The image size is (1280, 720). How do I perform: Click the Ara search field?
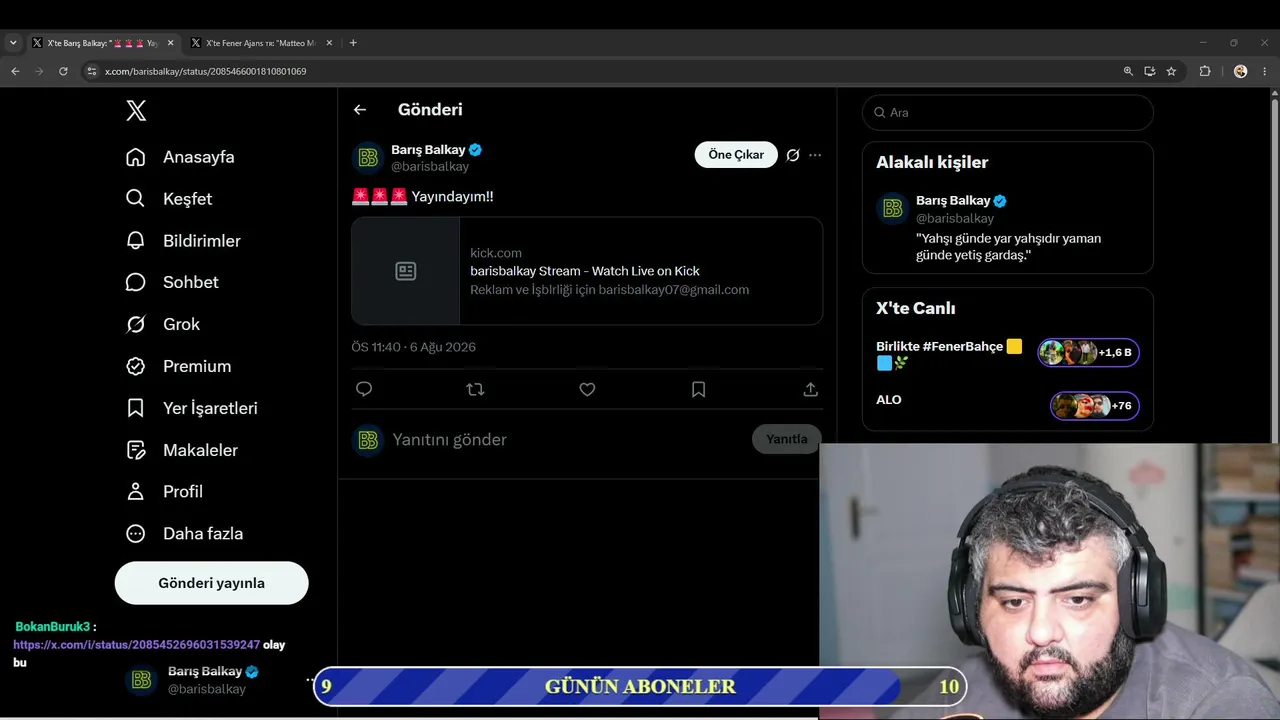point(1008,113)
